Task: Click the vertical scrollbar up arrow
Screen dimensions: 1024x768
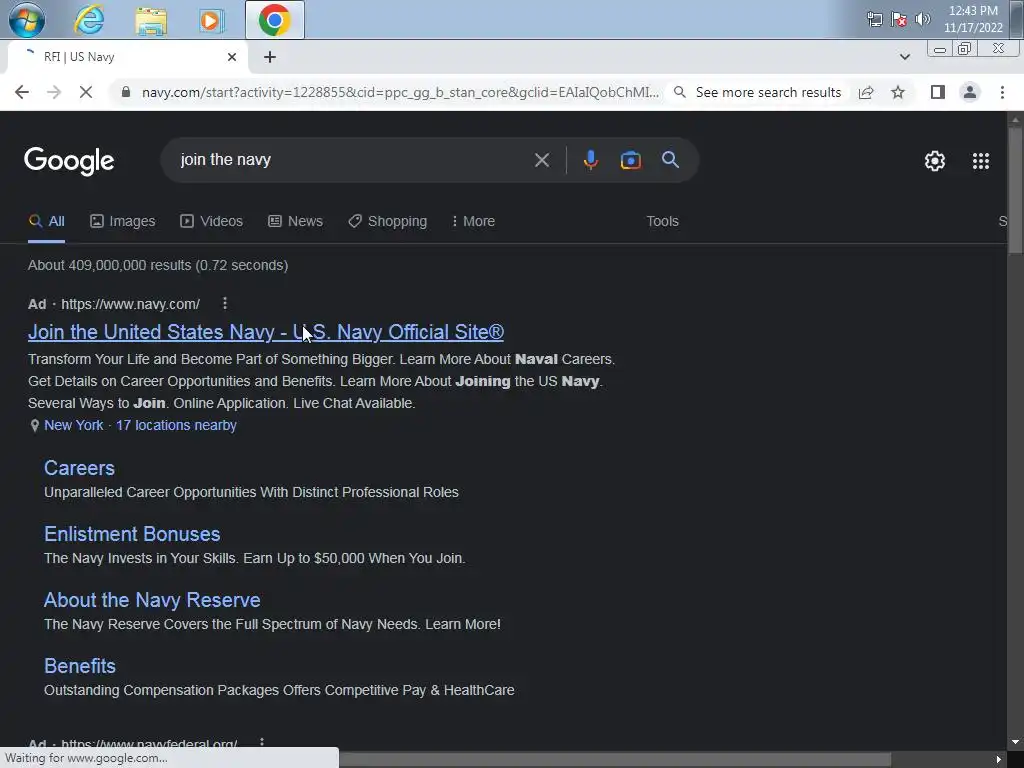Action: 1015,120
